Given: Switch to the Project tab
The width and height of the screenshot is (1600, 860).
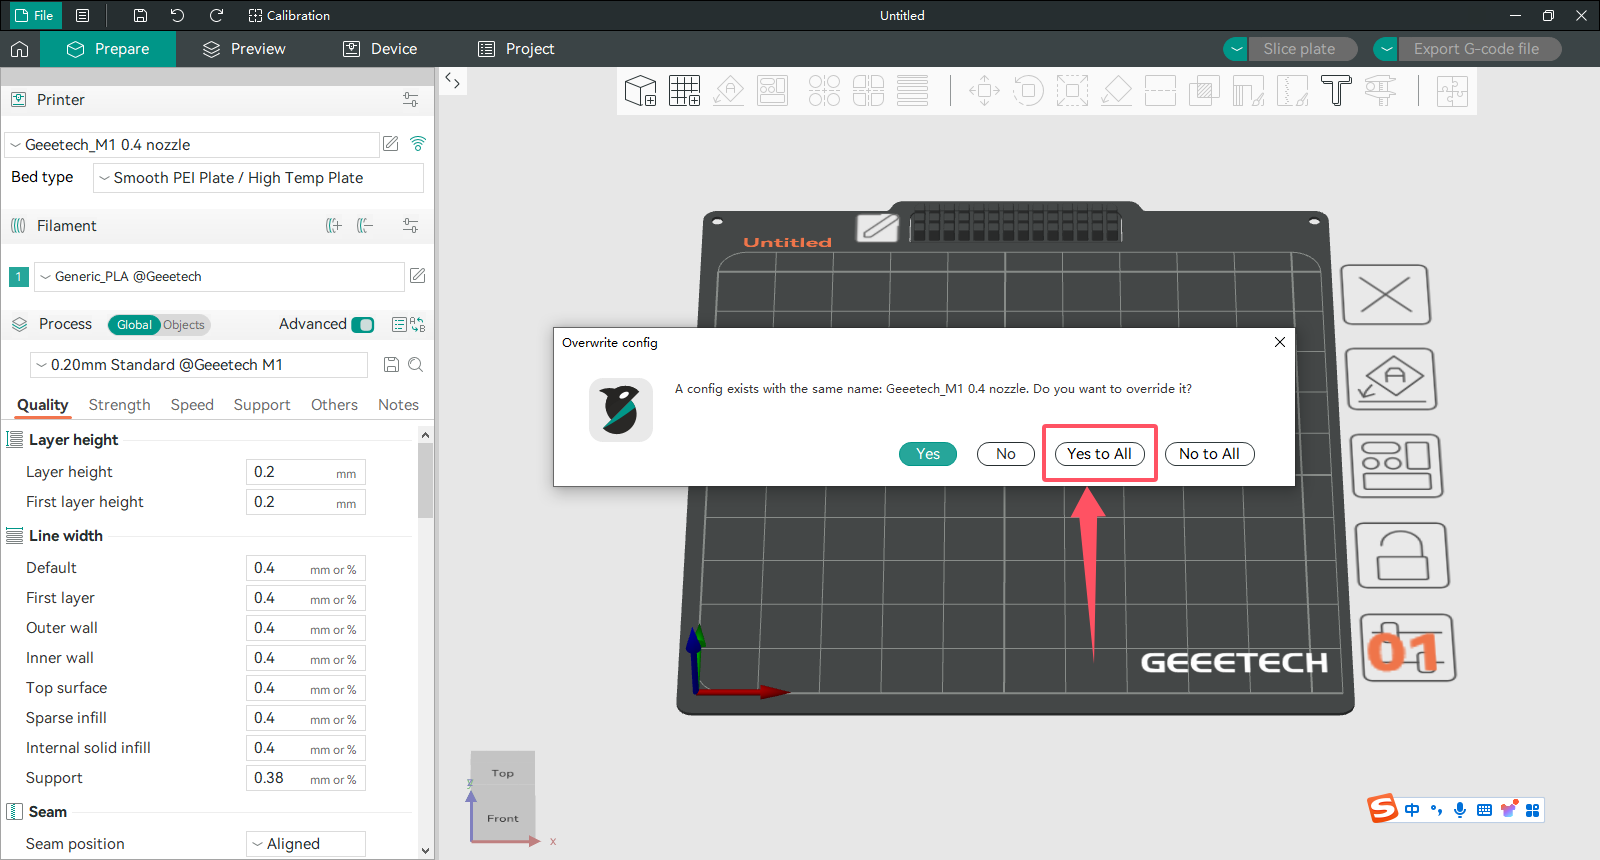Looking at the screenshot, I should pos(516,49).
